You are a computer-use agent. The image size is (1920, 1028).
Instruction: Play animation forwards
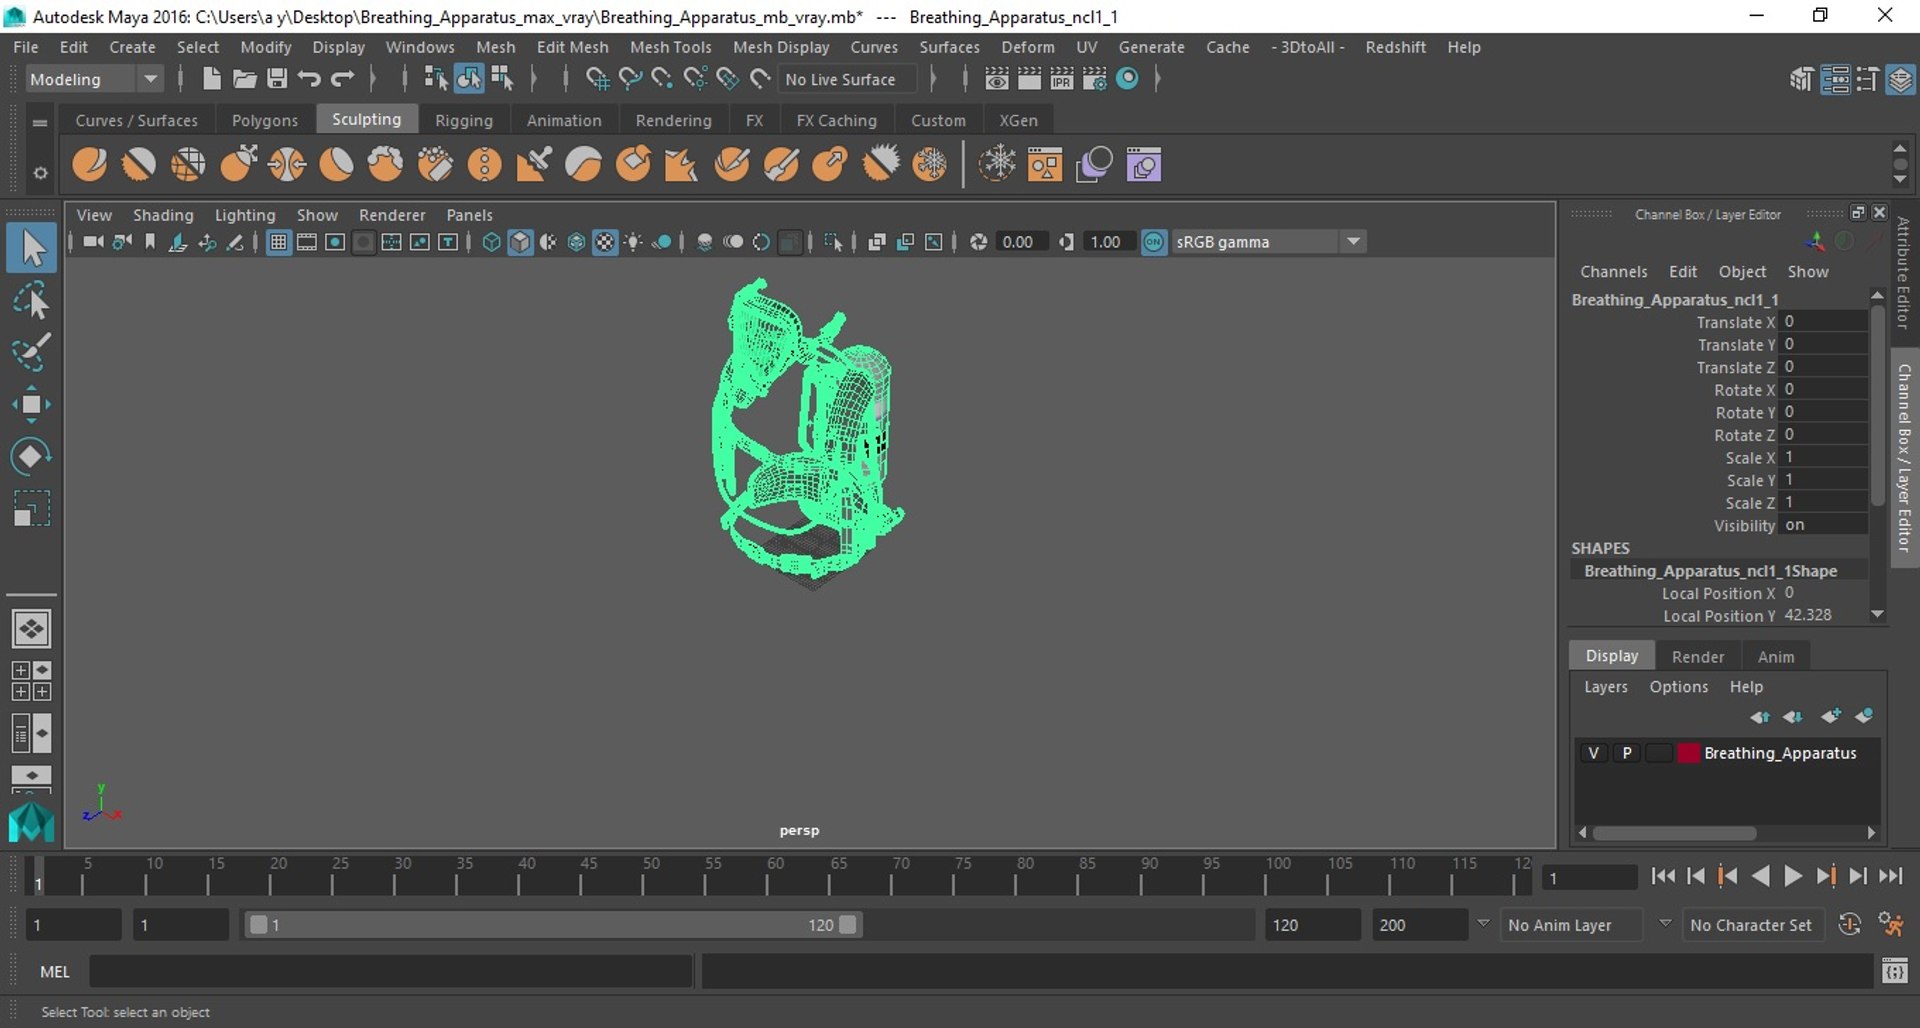click(x=1793, y=877)
